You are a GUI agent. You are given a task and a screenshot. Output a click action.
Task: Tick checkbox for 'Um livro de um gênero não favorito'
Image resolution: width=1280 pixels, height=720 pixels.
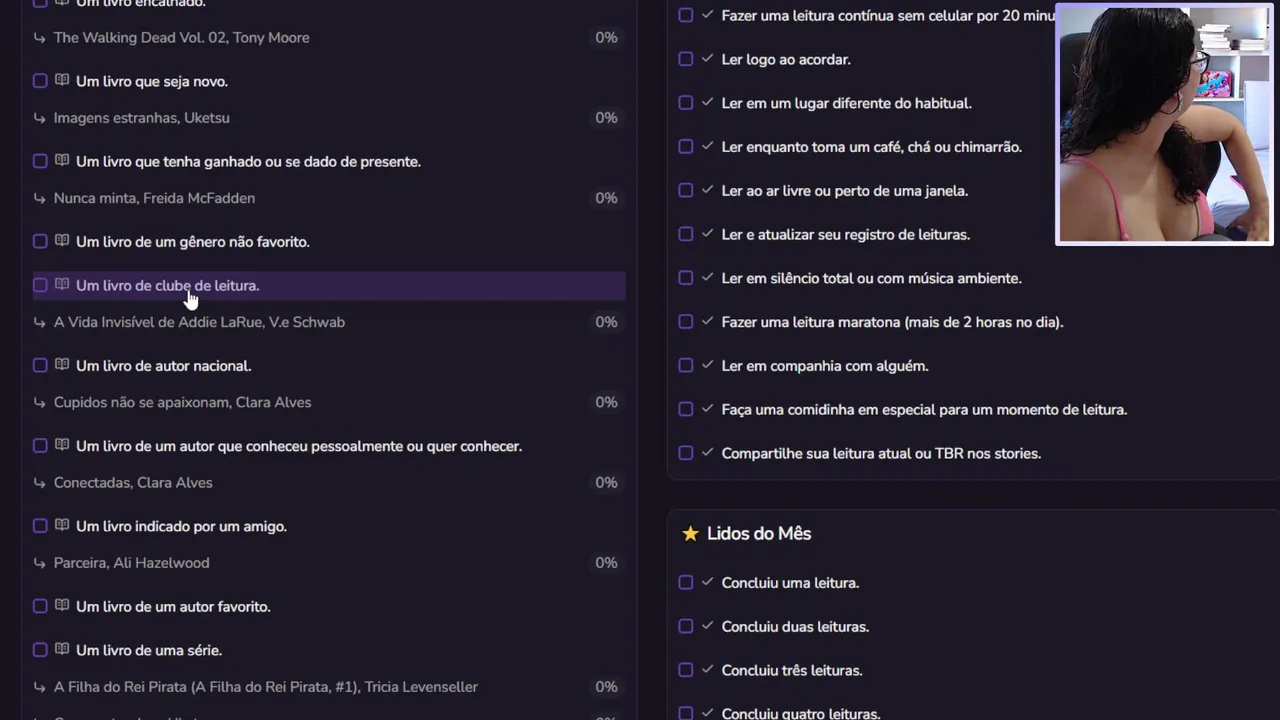[x=40, y=241]
